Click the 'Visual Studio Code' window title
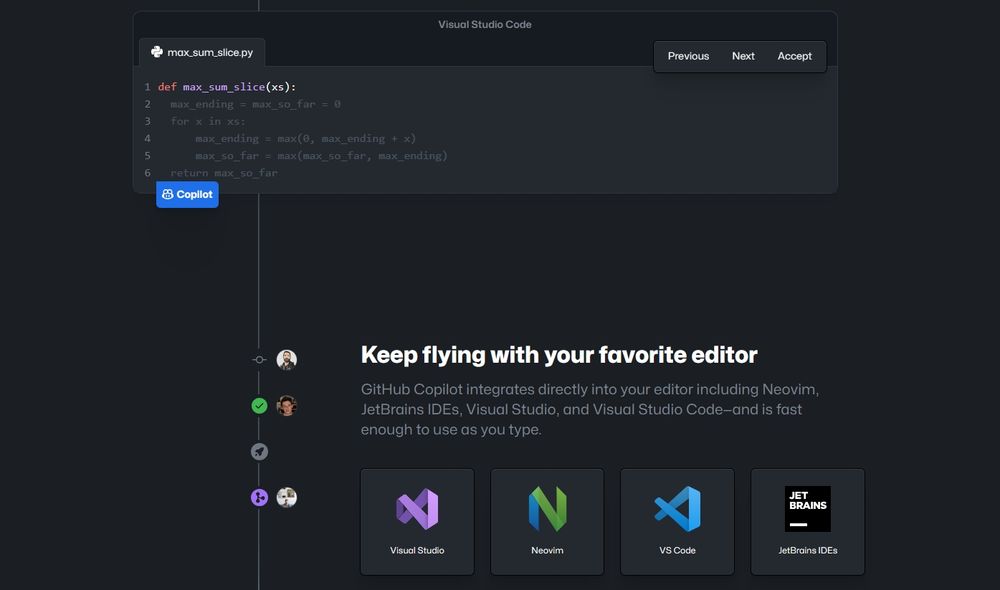Screen dimensions: 1000x590 [485, 24]
